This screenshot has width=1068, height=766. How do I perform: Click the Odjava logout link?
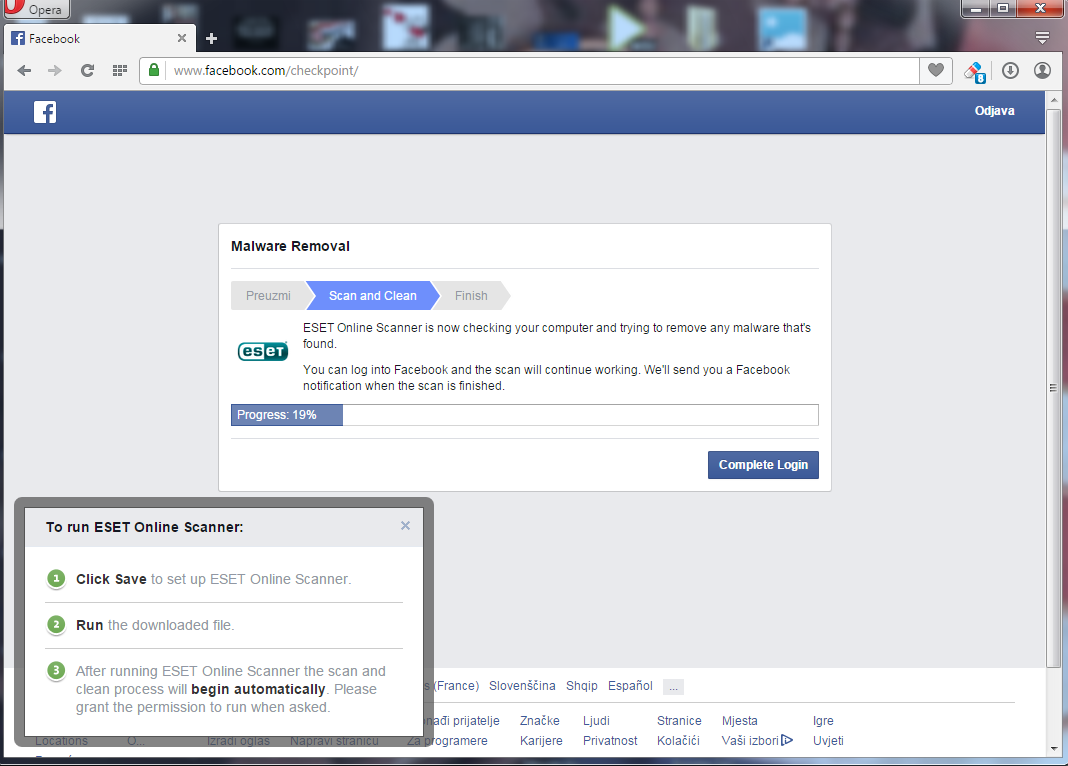coord(994,111)
